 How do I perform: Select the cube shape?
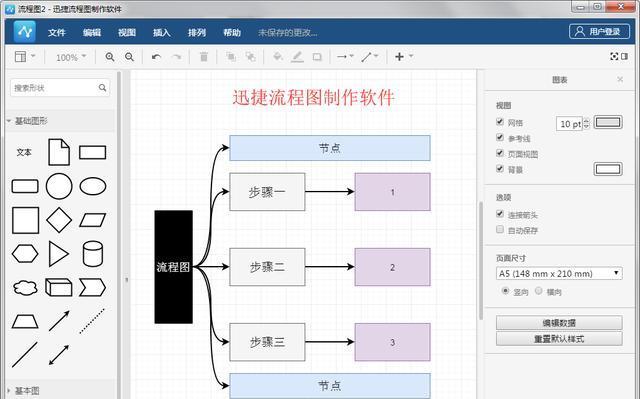[59, 288]
